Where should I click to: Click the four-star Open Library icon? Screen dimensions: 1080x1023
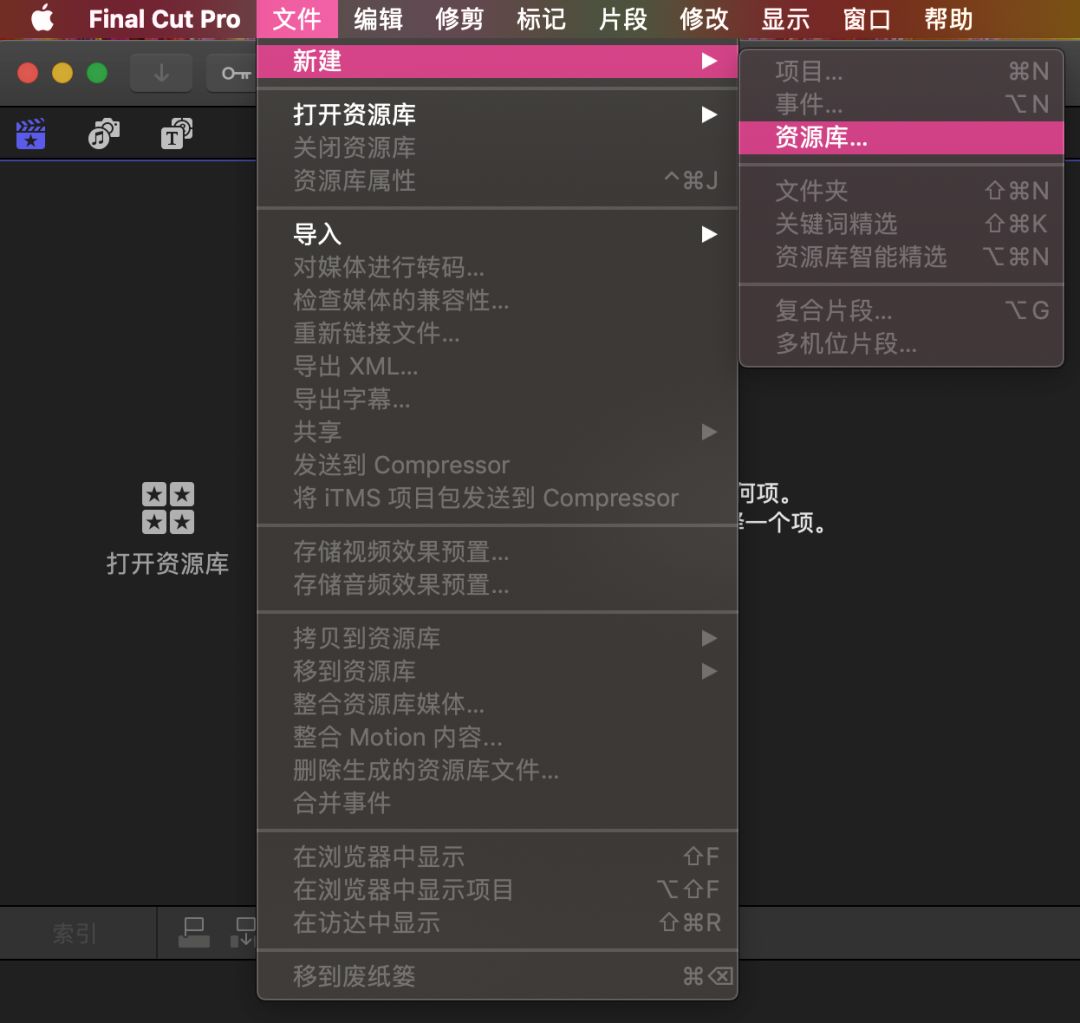click(x=167, y=508)
